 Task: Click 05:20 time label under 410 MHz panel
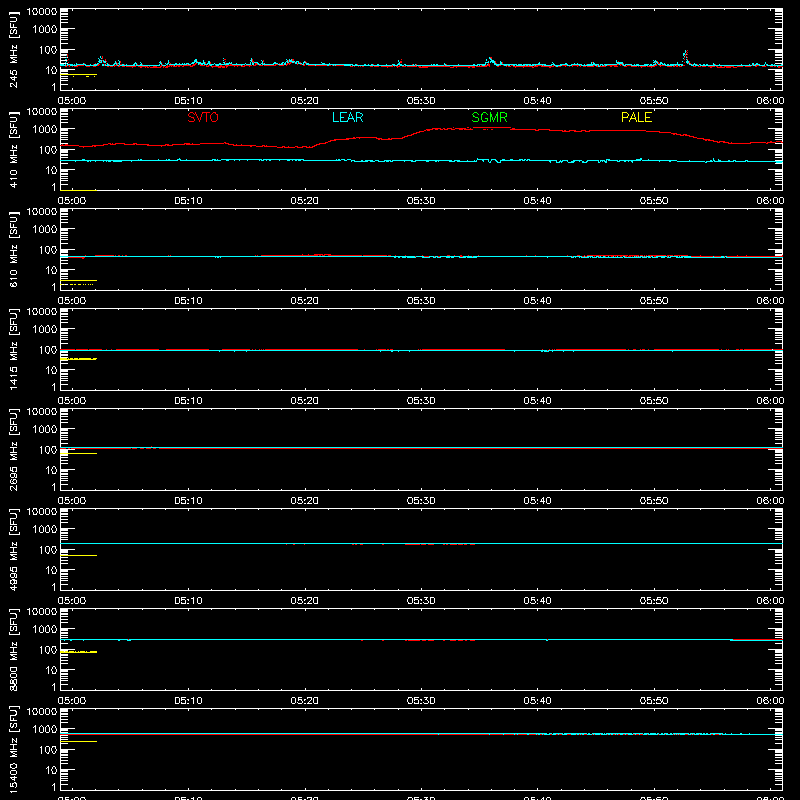pos(305,201)
